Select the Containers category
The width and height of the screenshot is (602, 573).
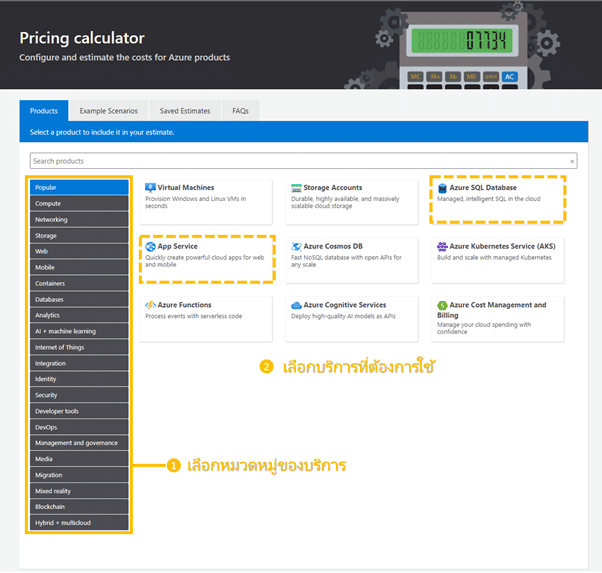coord(79,283)
